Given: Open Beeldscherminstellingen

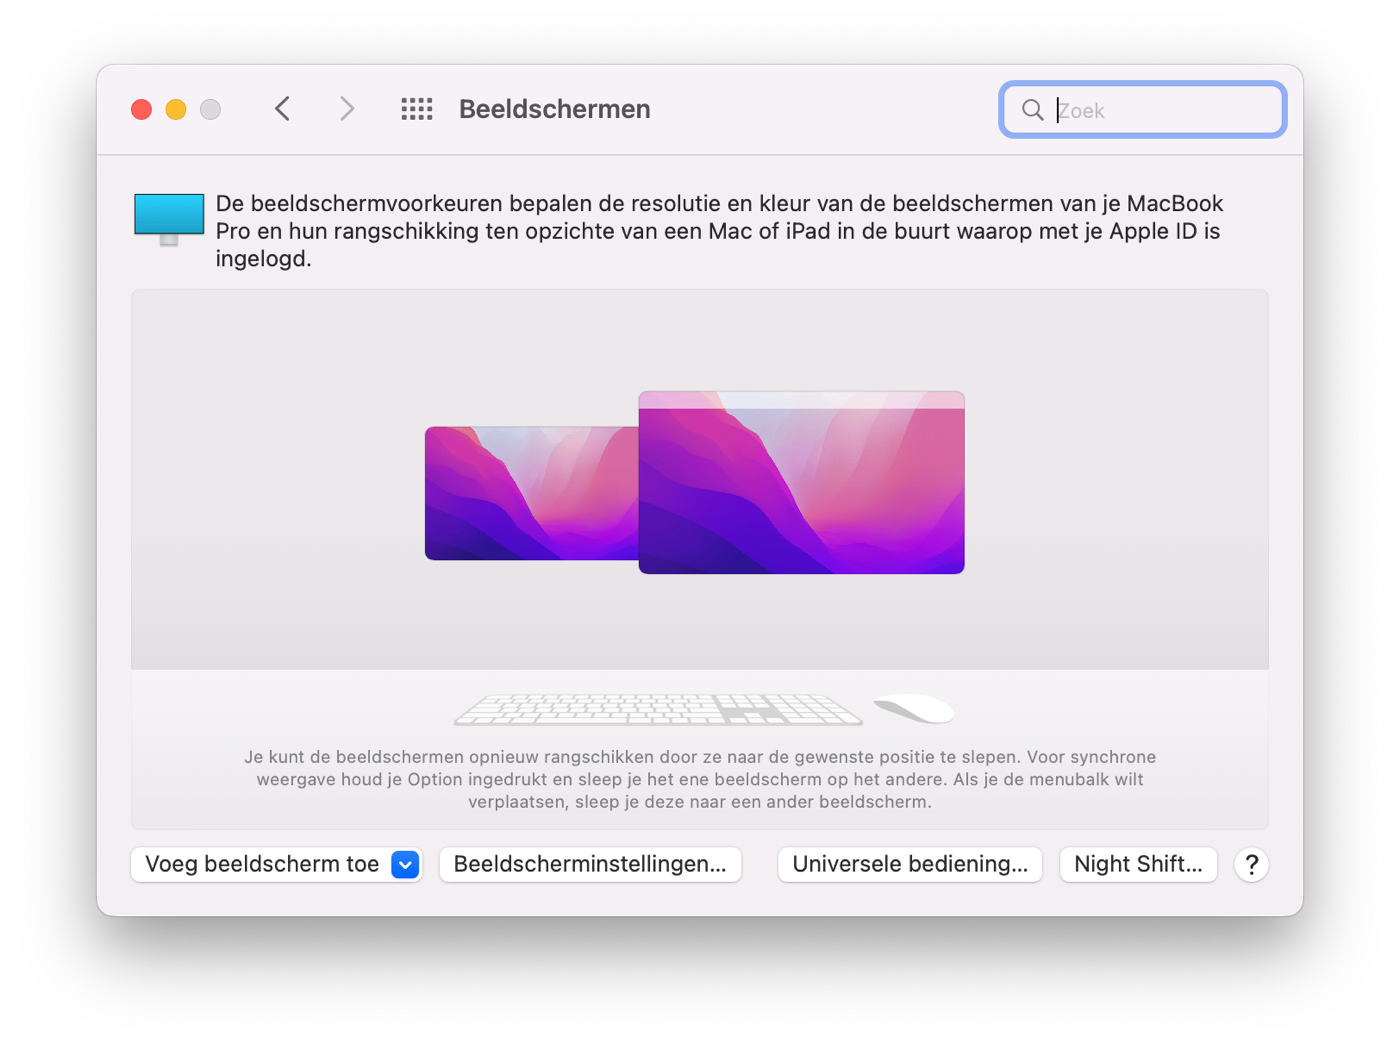Looking at the screenshot, I should [590, 864].
